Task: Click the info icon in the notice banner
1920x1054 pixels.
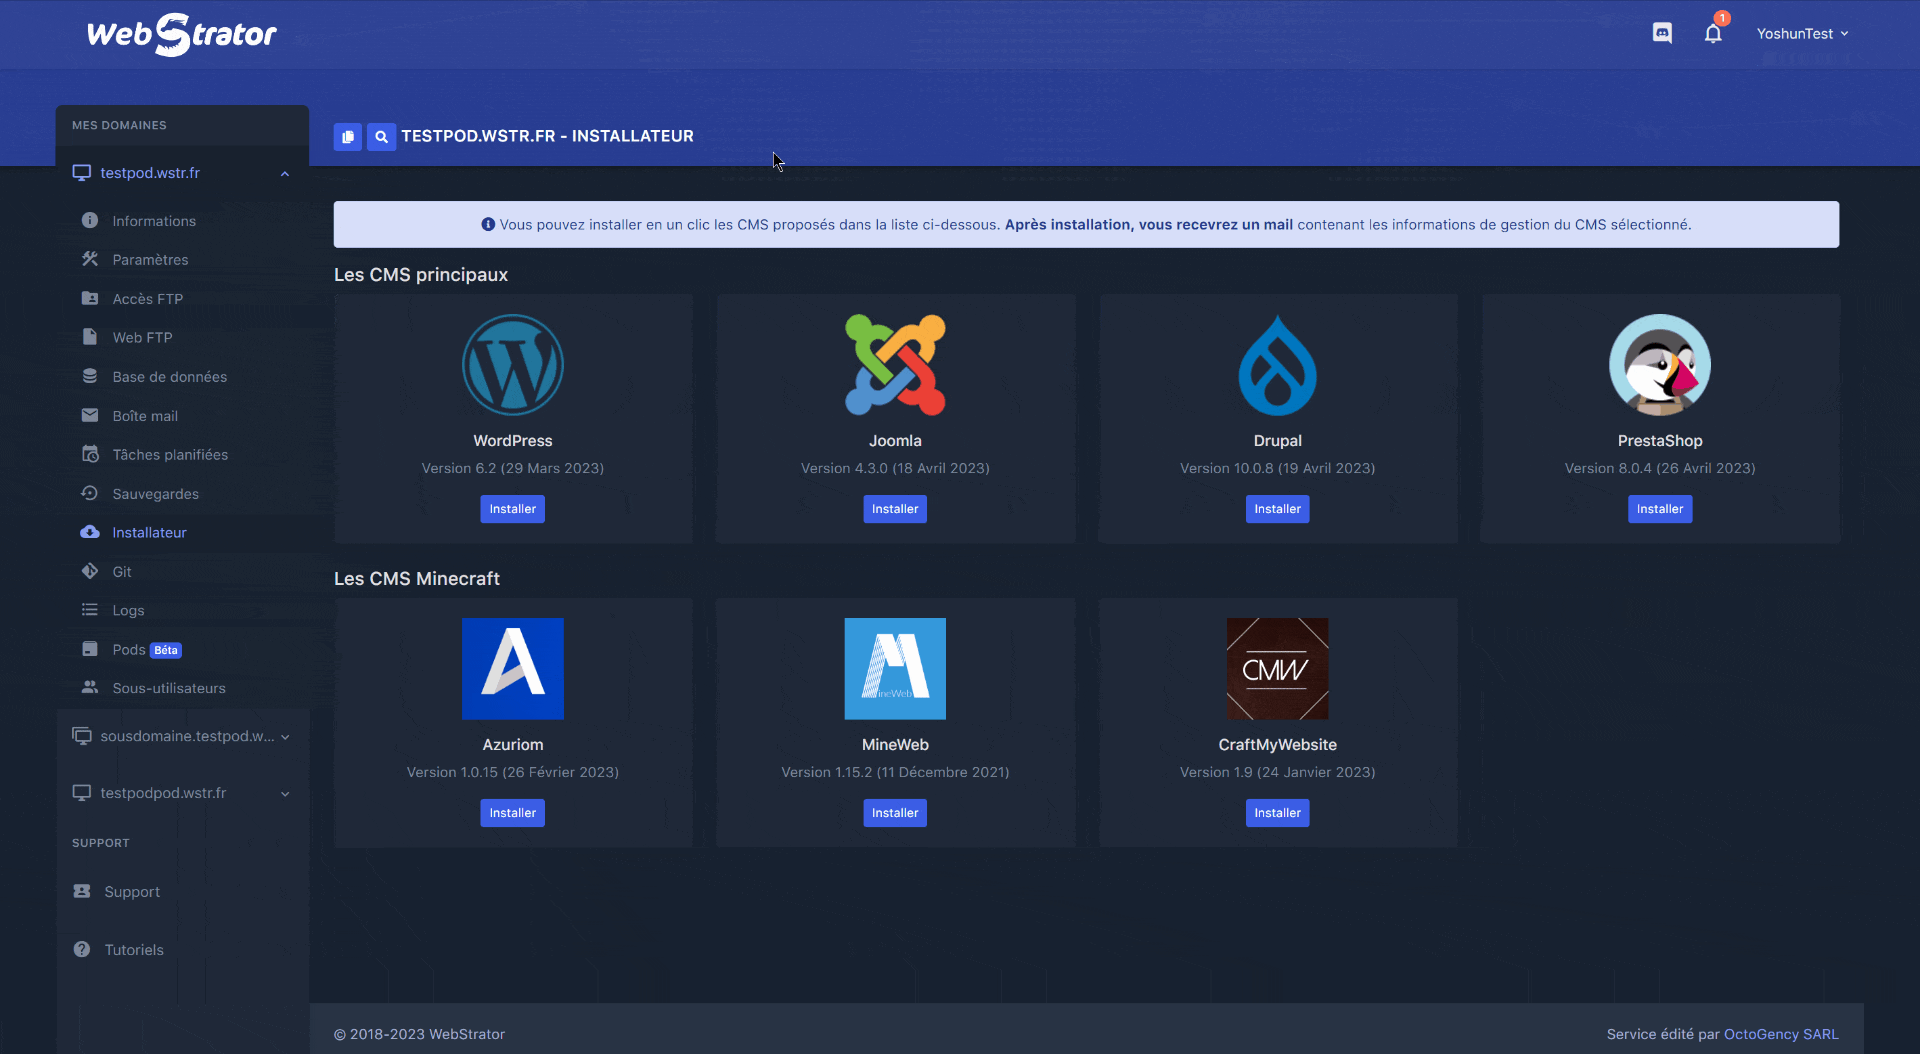Action: pyautogui.click(x=488, y=225)
